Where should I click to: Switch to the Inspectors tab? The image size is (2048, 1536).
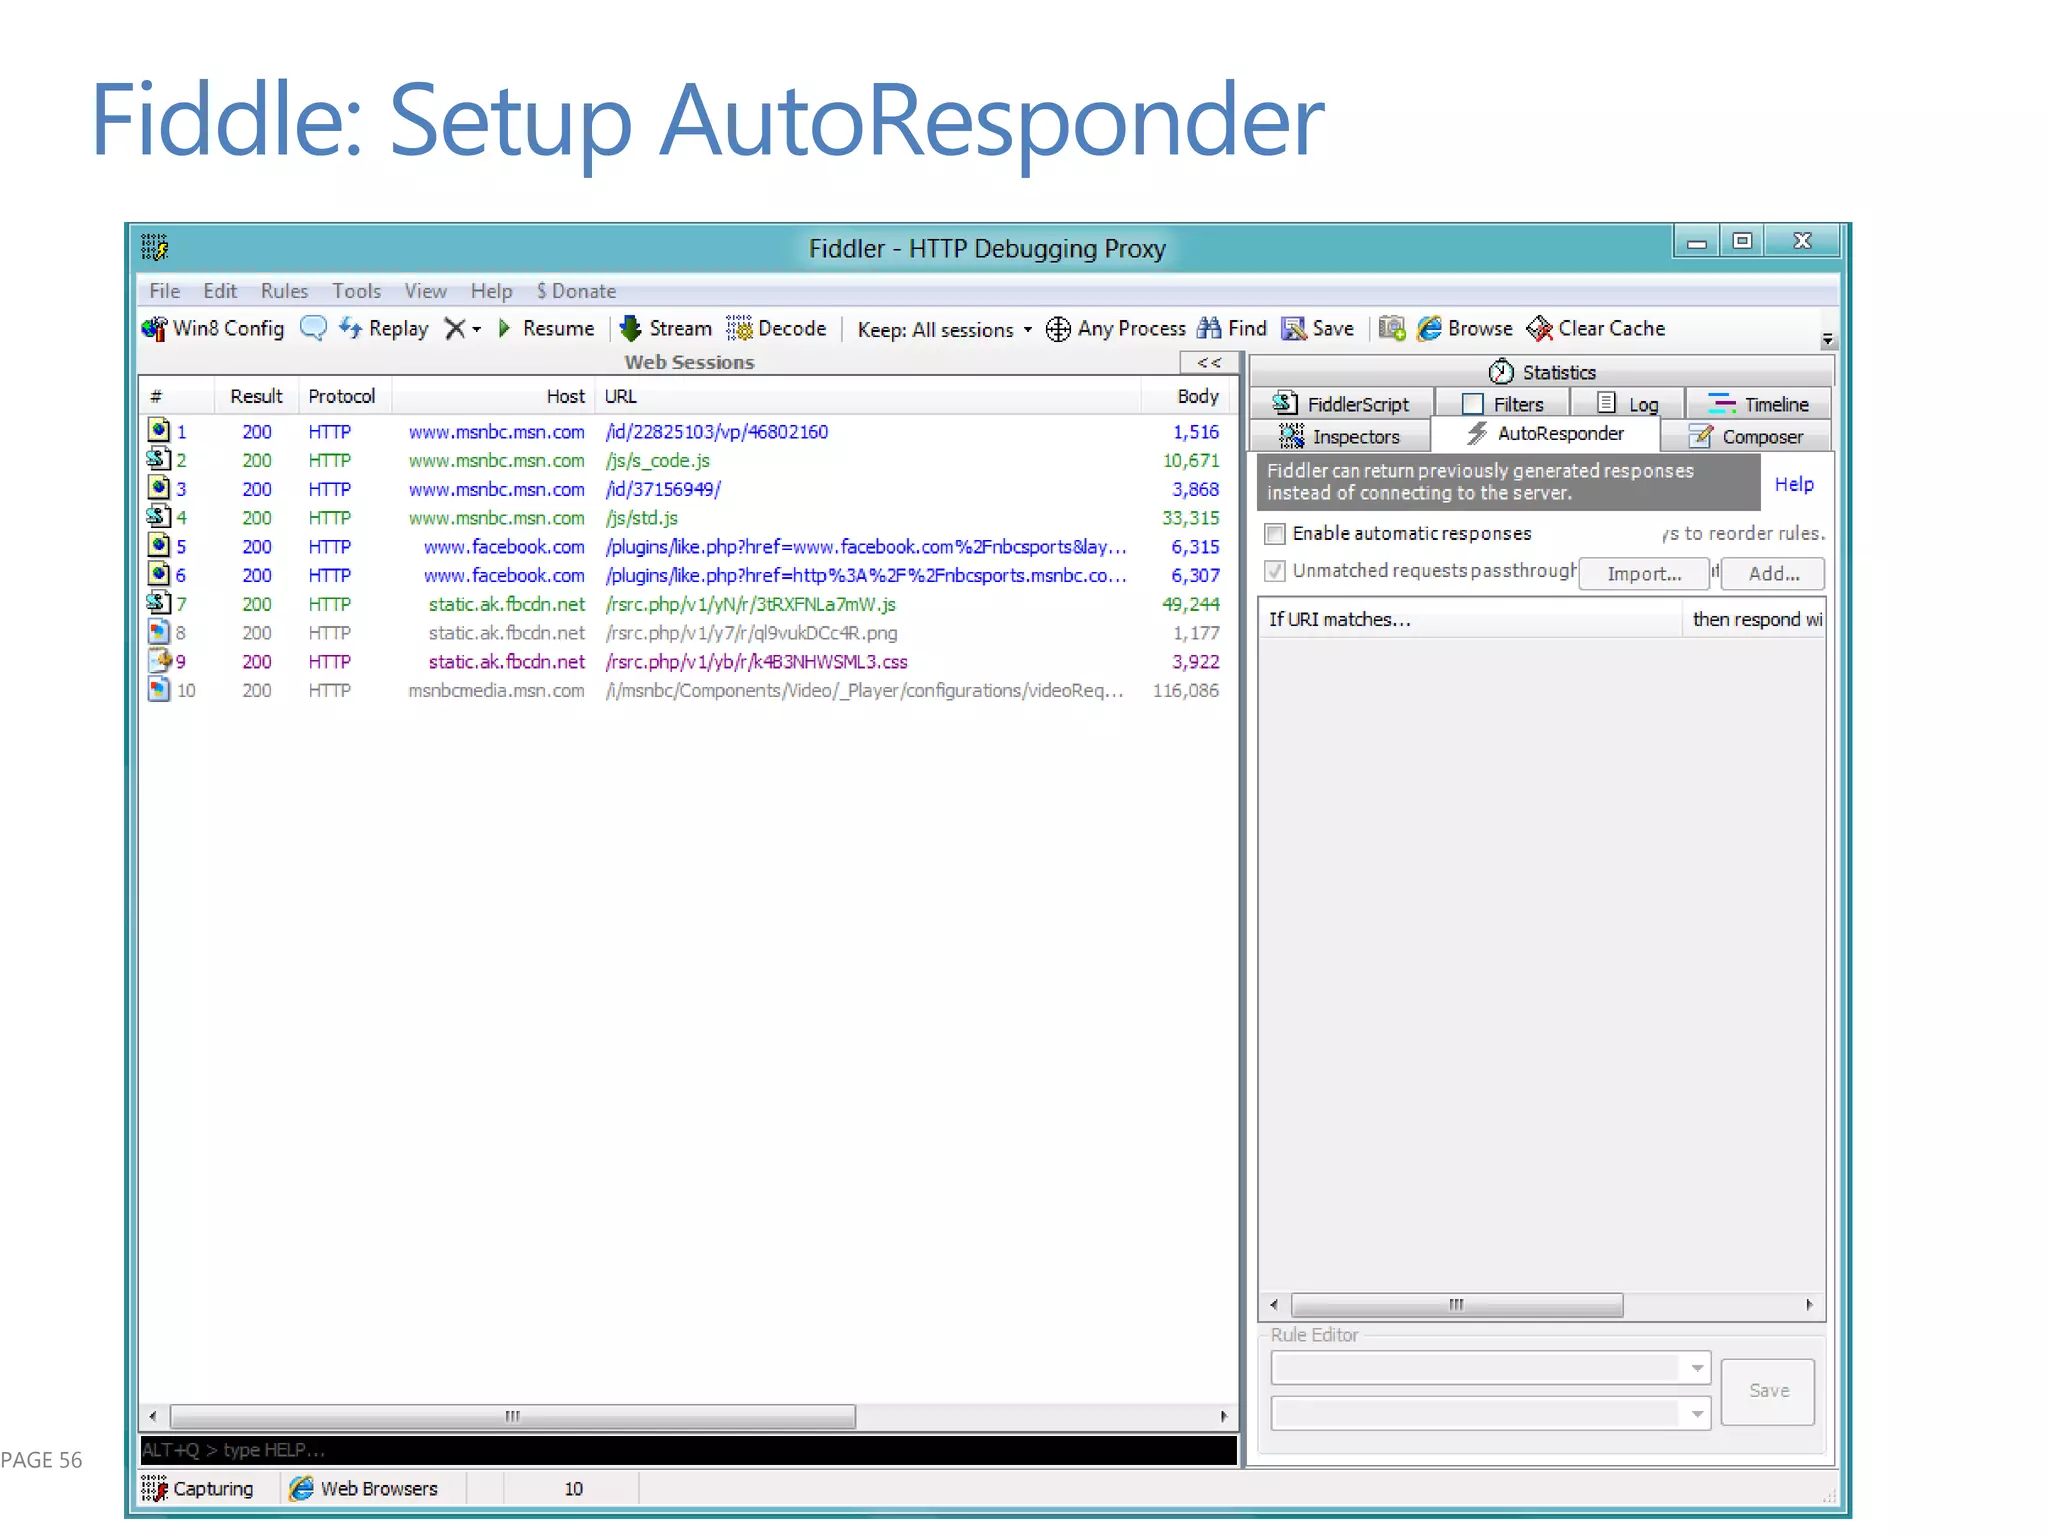click(1340, 437)
